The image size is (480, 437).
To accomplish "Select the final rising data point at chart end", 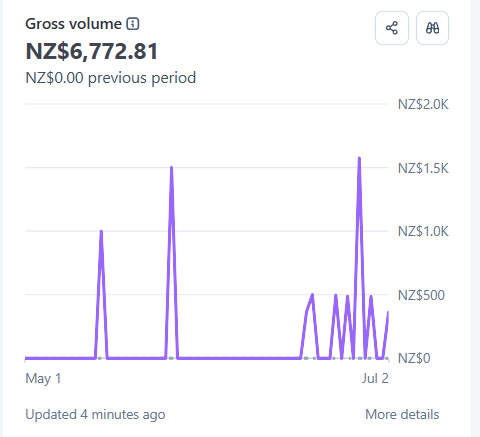I will coord(388,312).
